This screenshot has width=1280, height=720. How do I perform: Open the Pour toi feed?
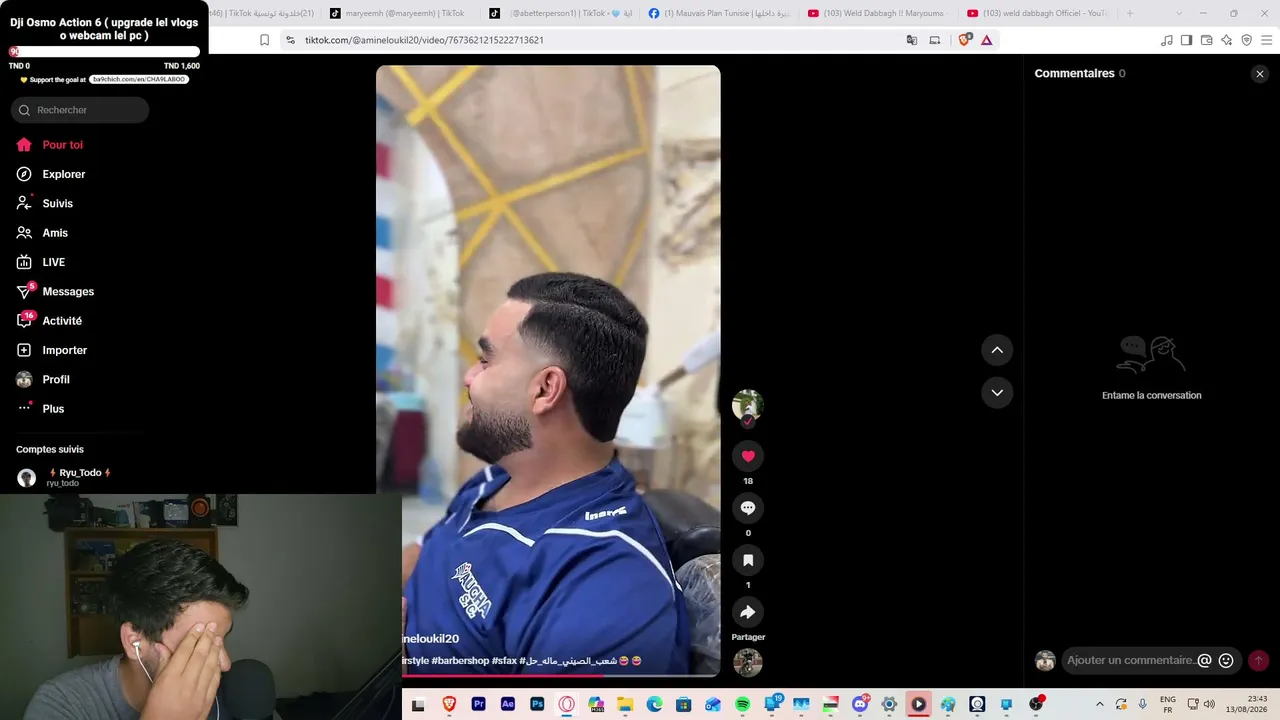50,145
